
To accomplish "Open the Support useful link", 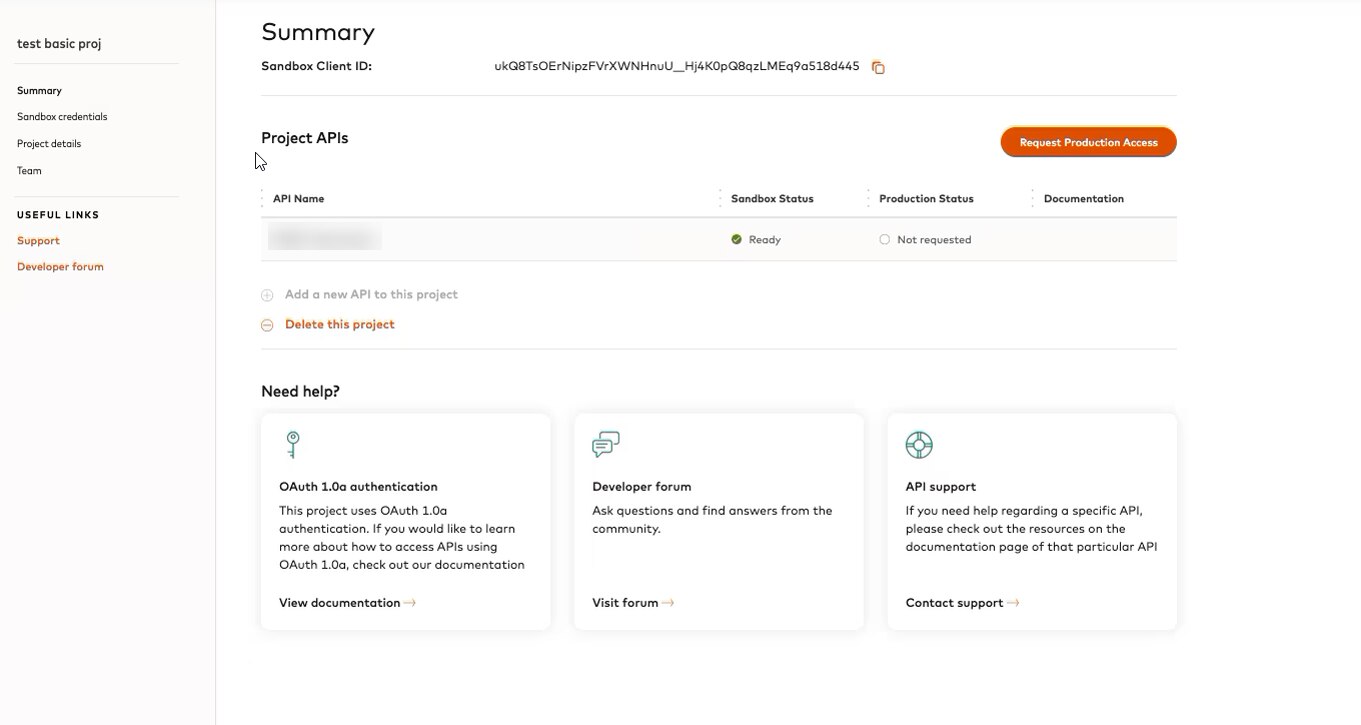I will tap(38, 241).
